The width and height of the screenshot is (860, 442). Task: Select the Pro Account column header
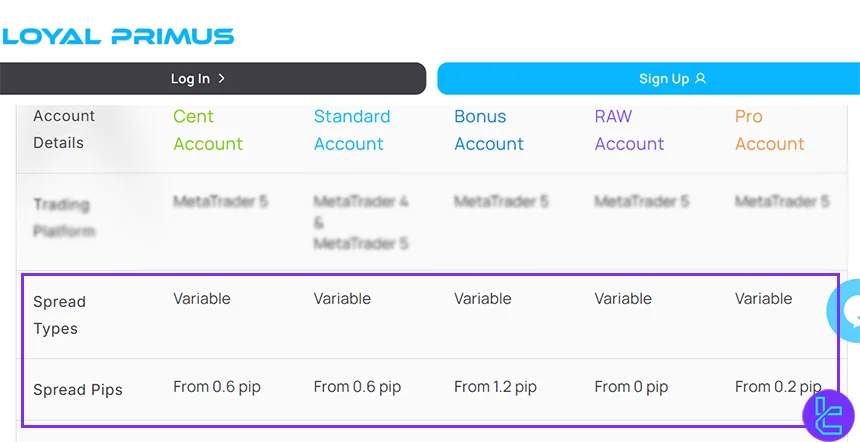[769, 130]
